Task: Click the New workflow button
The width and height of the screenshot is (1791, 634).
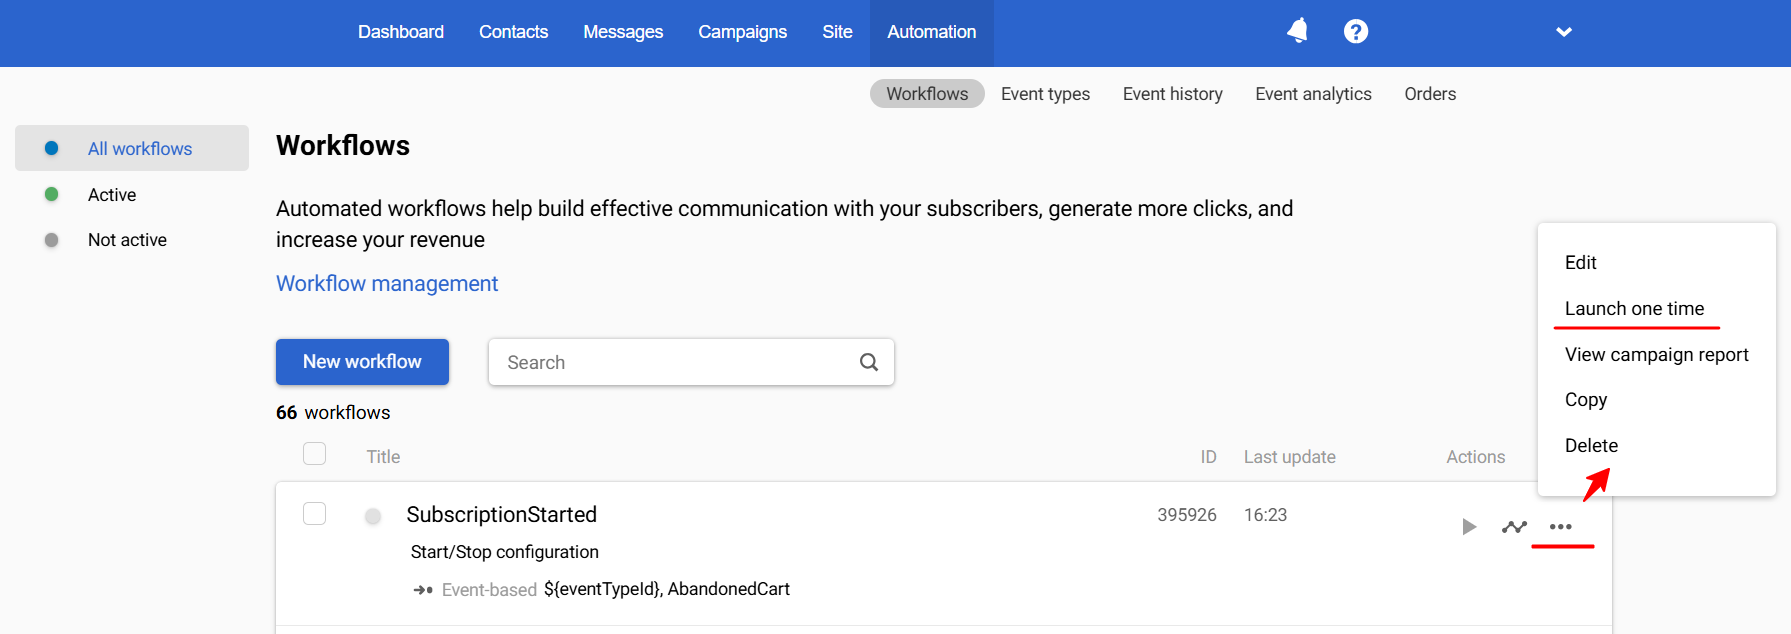Action: [x=362, y=362]
